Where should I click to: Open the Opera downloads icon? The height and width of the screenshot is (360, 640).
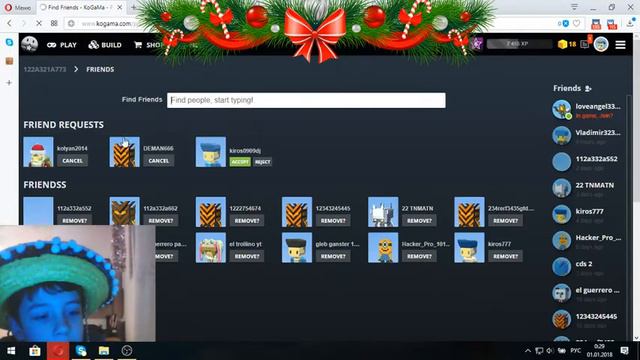coord(631,24)
